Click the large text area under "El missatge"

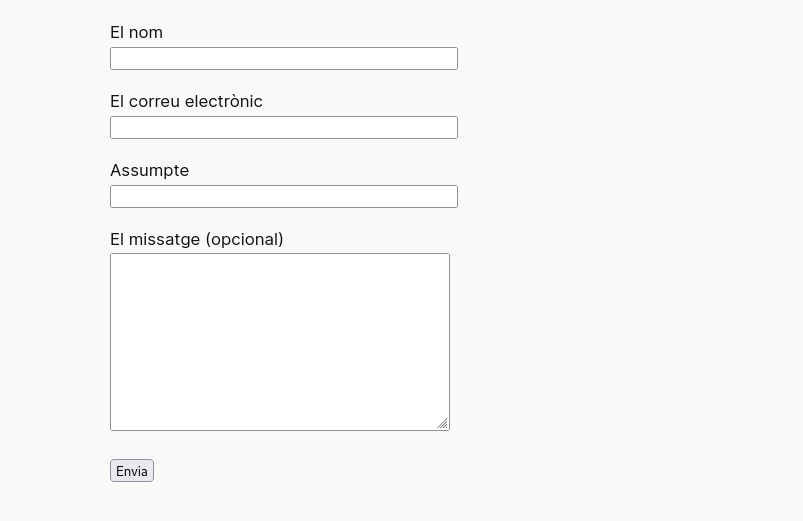tap(279, 341)
